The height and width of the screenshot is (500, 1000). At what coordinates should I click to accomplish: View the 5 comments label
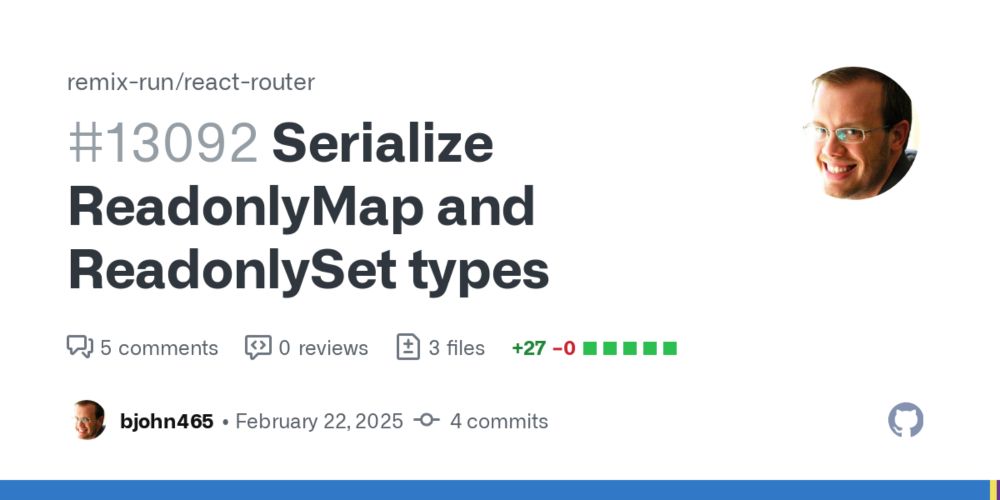tap(159, 348)
